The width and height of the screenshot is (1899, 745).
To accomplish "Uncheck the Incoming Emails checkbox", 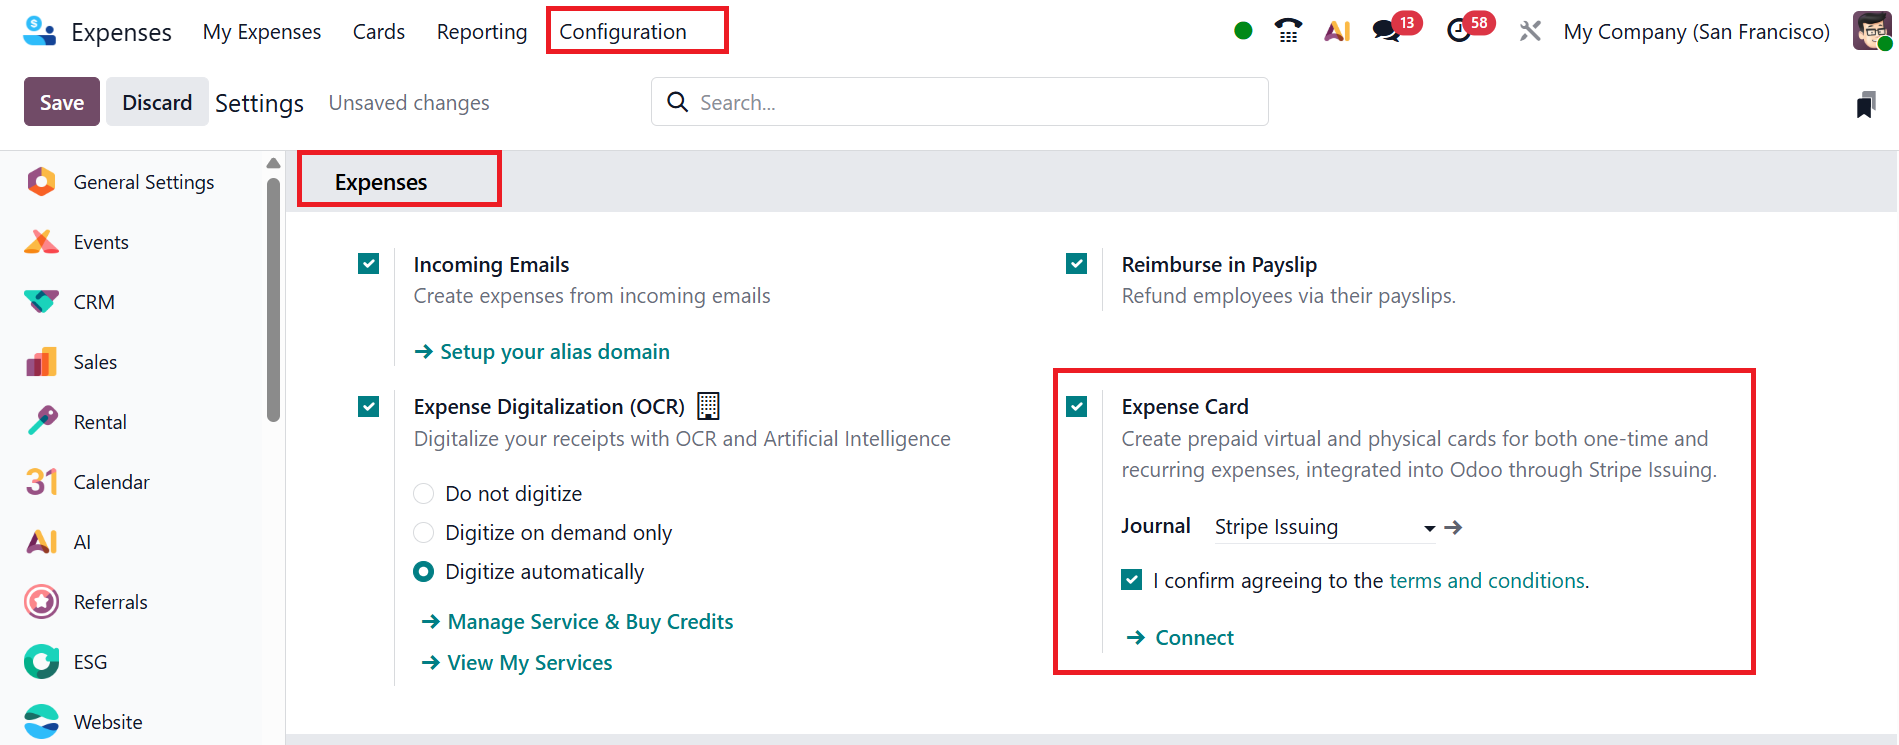I will pyautogui.click(x=369, y=264).
